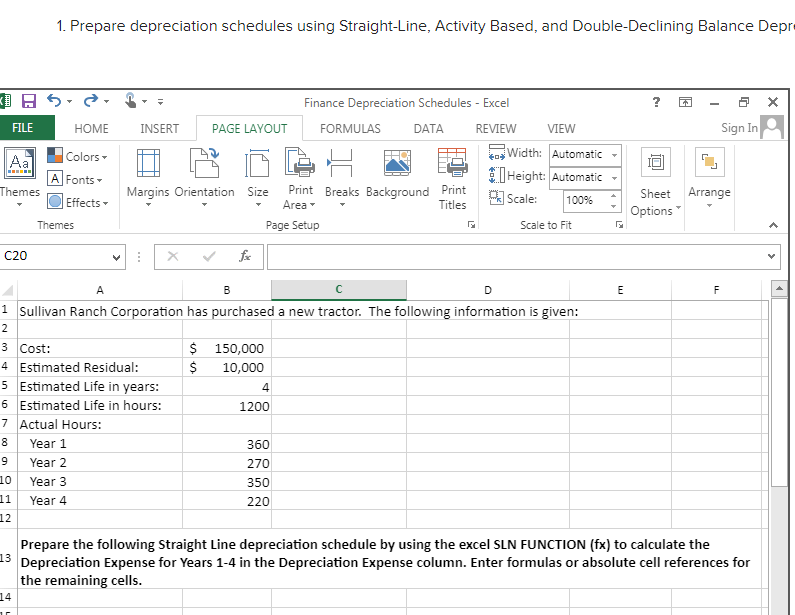Screen dimensions: 795x615
Task: Open Undo history dropdown arrow
Action: click(69, 101)
